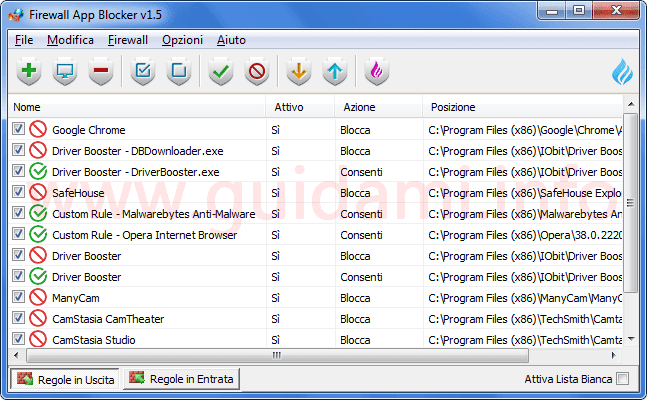The height and width of the screenshot is (400, 647).
Task: Toggle the Opera Internet Browser rule checkbox
Action: (18, 234)
